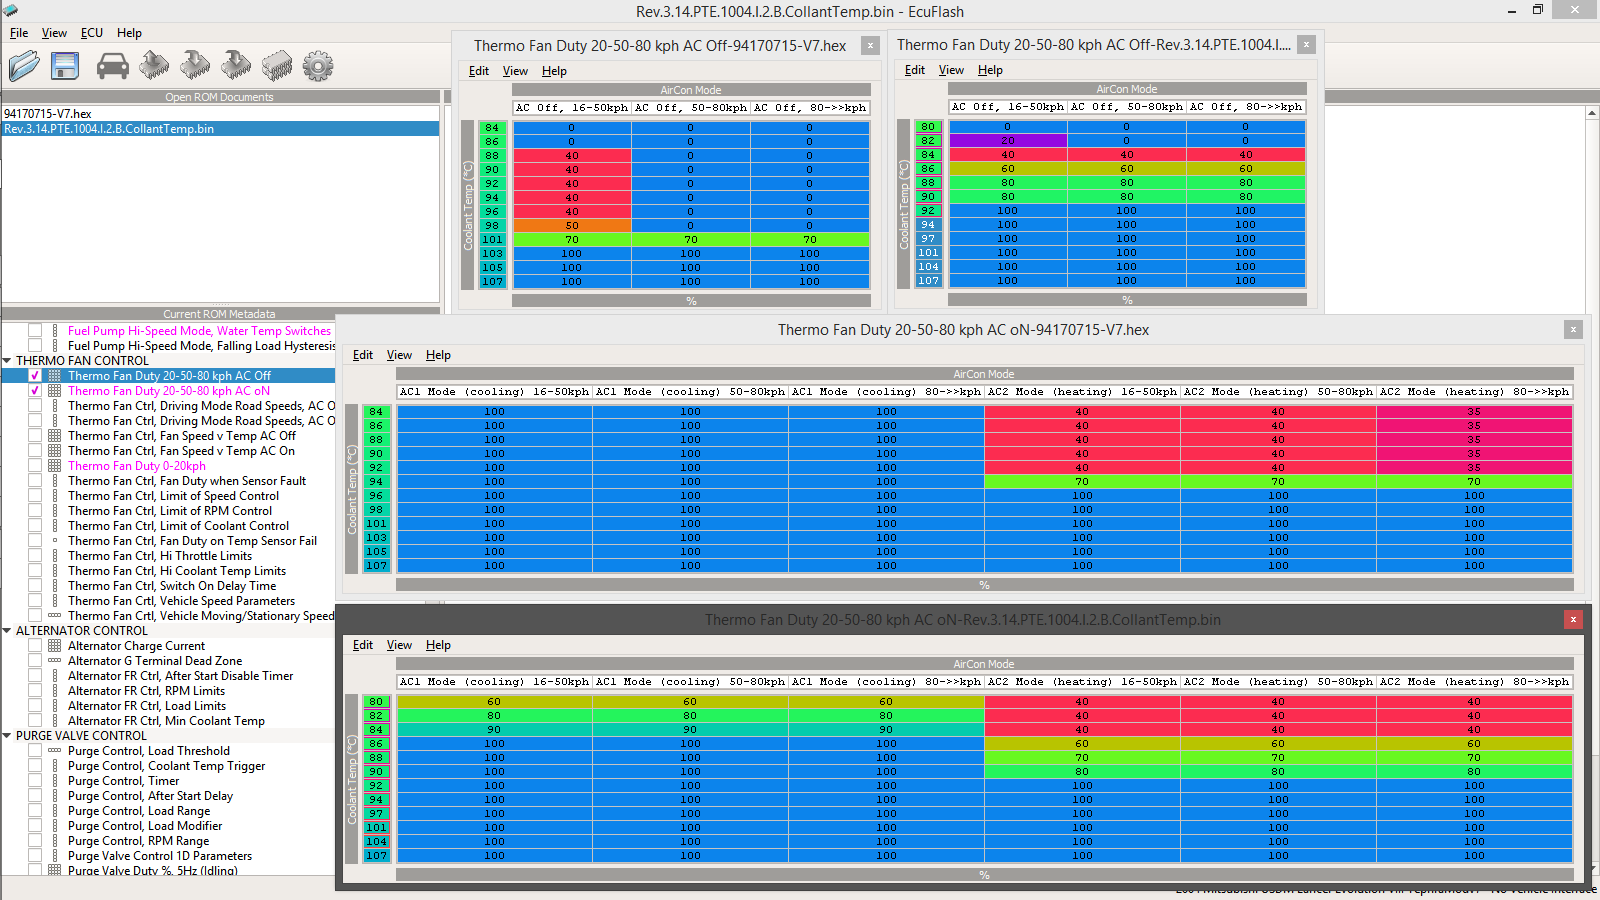
Task: Click the car icon in the toolbar
Action: tap(112, 66)
